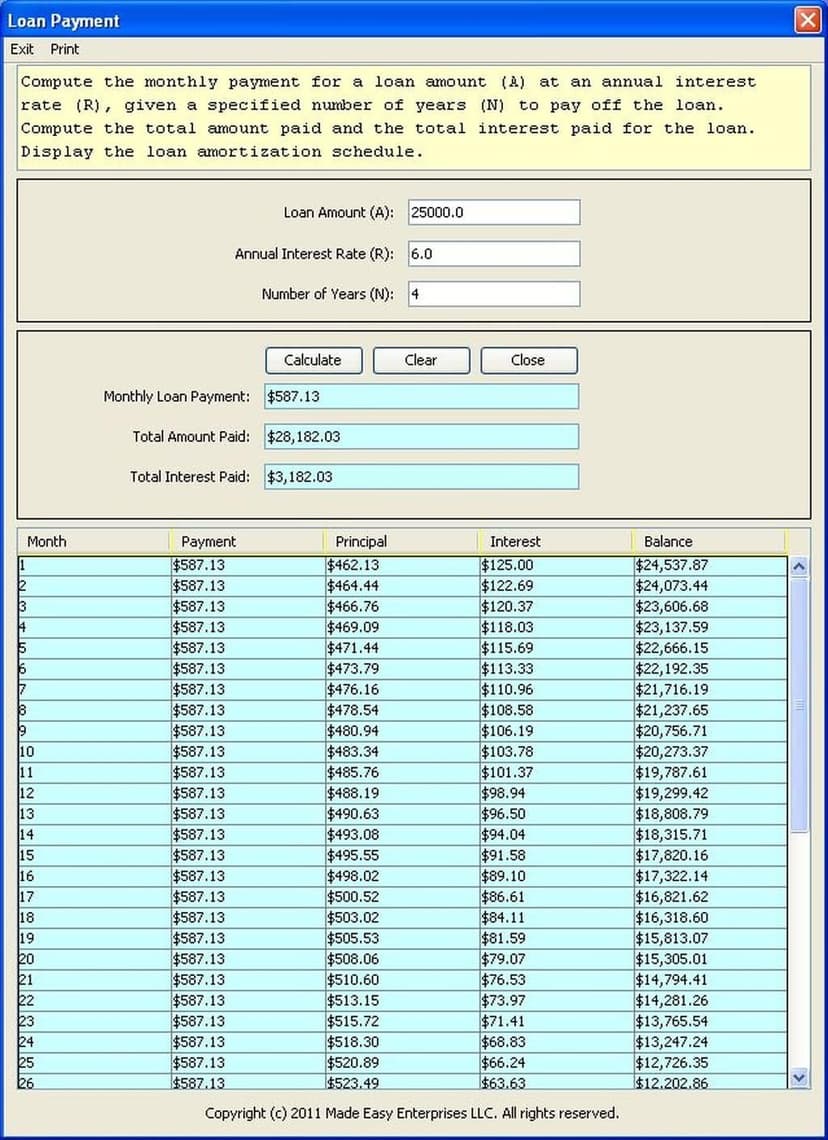Click the Clear button
This screenshot has width=828, height=1140.
(421, 360)
